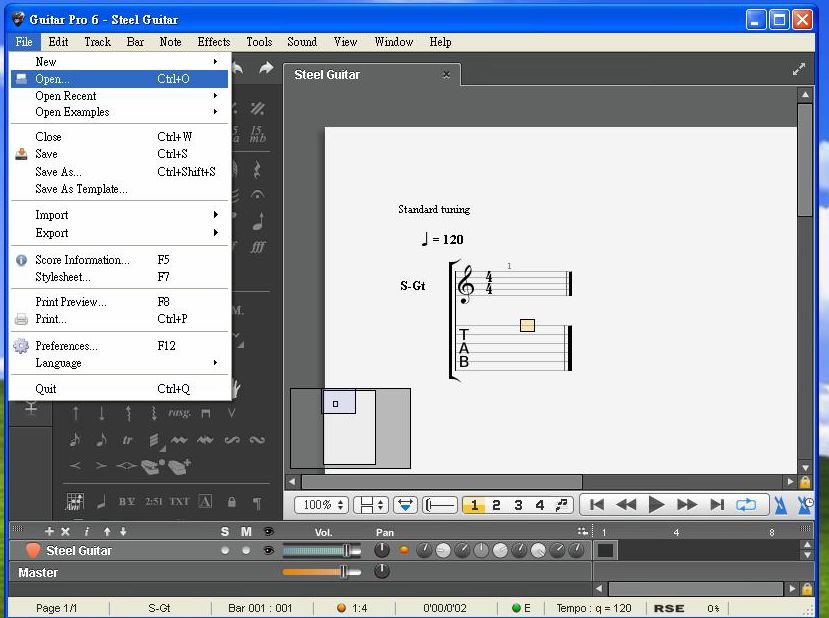Select voice 3 button
The height and width of the screenshot is (618, 829).
click(518, 505)
